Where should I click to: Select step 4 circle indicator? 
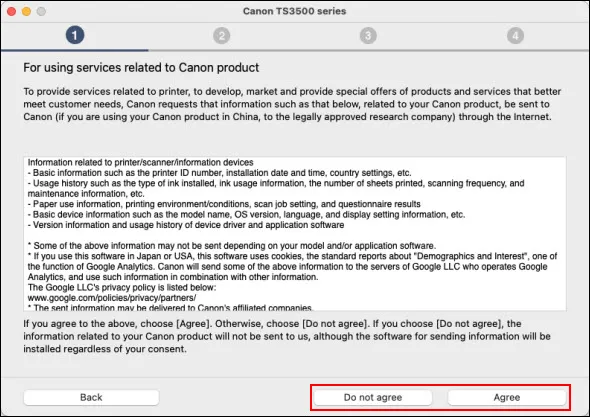click(x=515, y=36)
